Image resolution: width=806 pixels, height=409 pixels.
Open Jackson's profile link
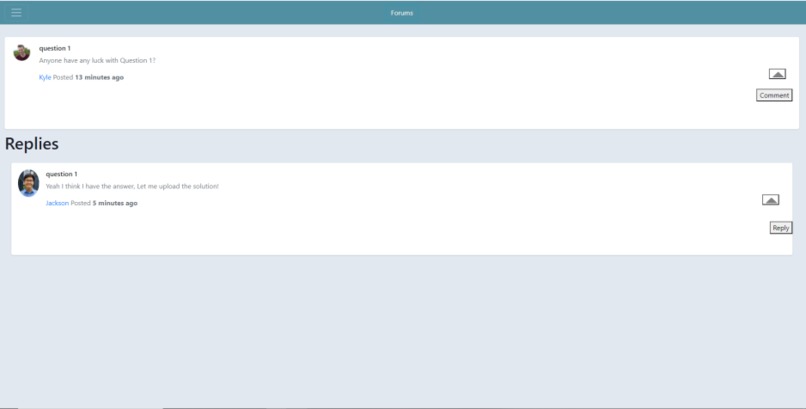pos(57,203)
